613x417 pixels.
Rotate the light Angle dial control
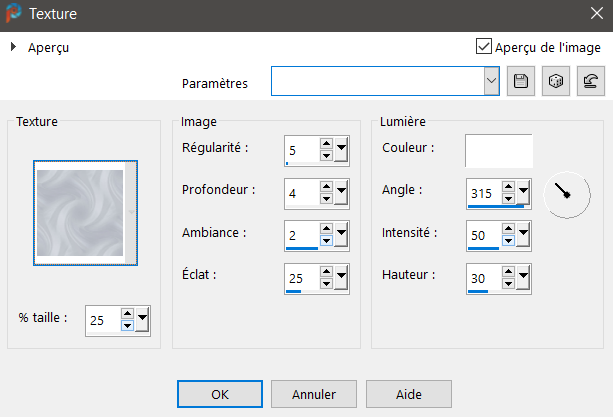566,194
